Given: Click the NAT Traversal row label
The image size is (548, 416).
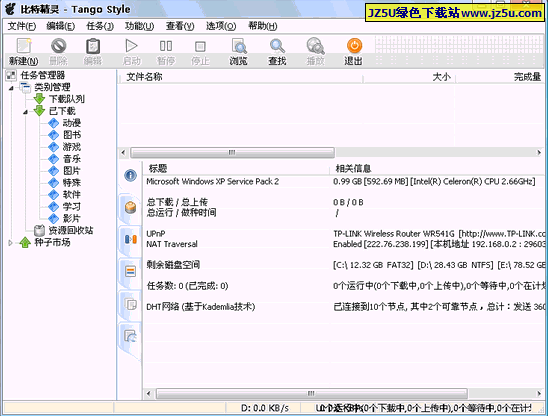Looking at the screenshot, I should [172, 244].
